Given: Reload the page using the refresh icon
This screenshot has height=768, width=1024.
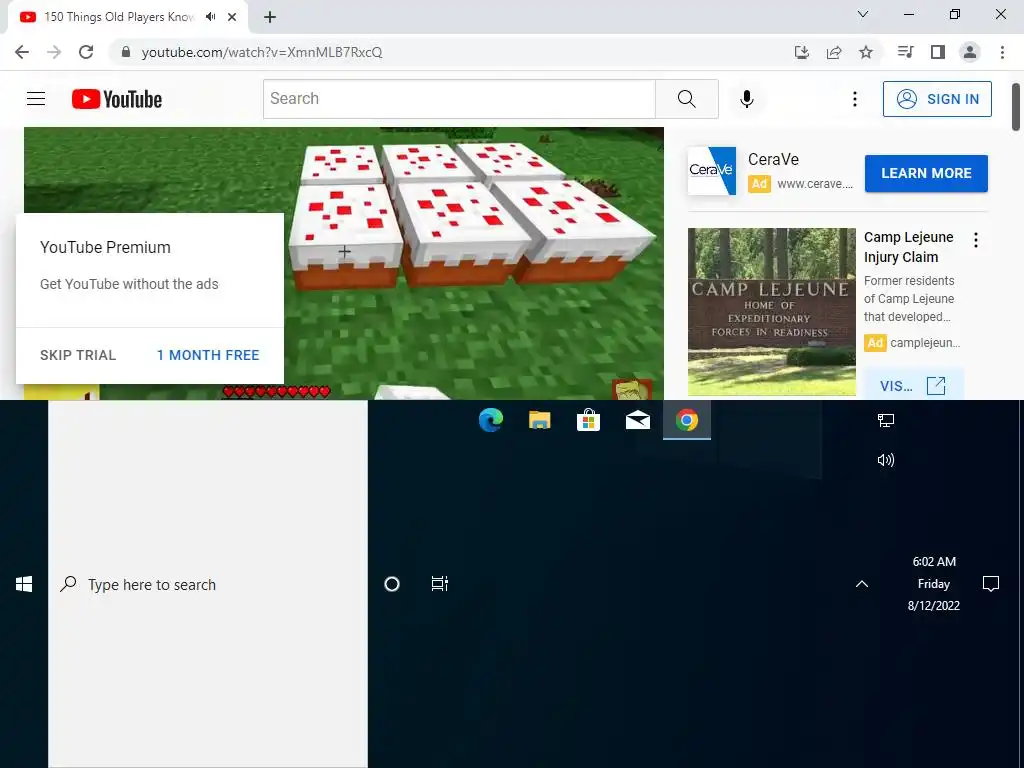Looking at the screenshot, I should tap(86, 52).
